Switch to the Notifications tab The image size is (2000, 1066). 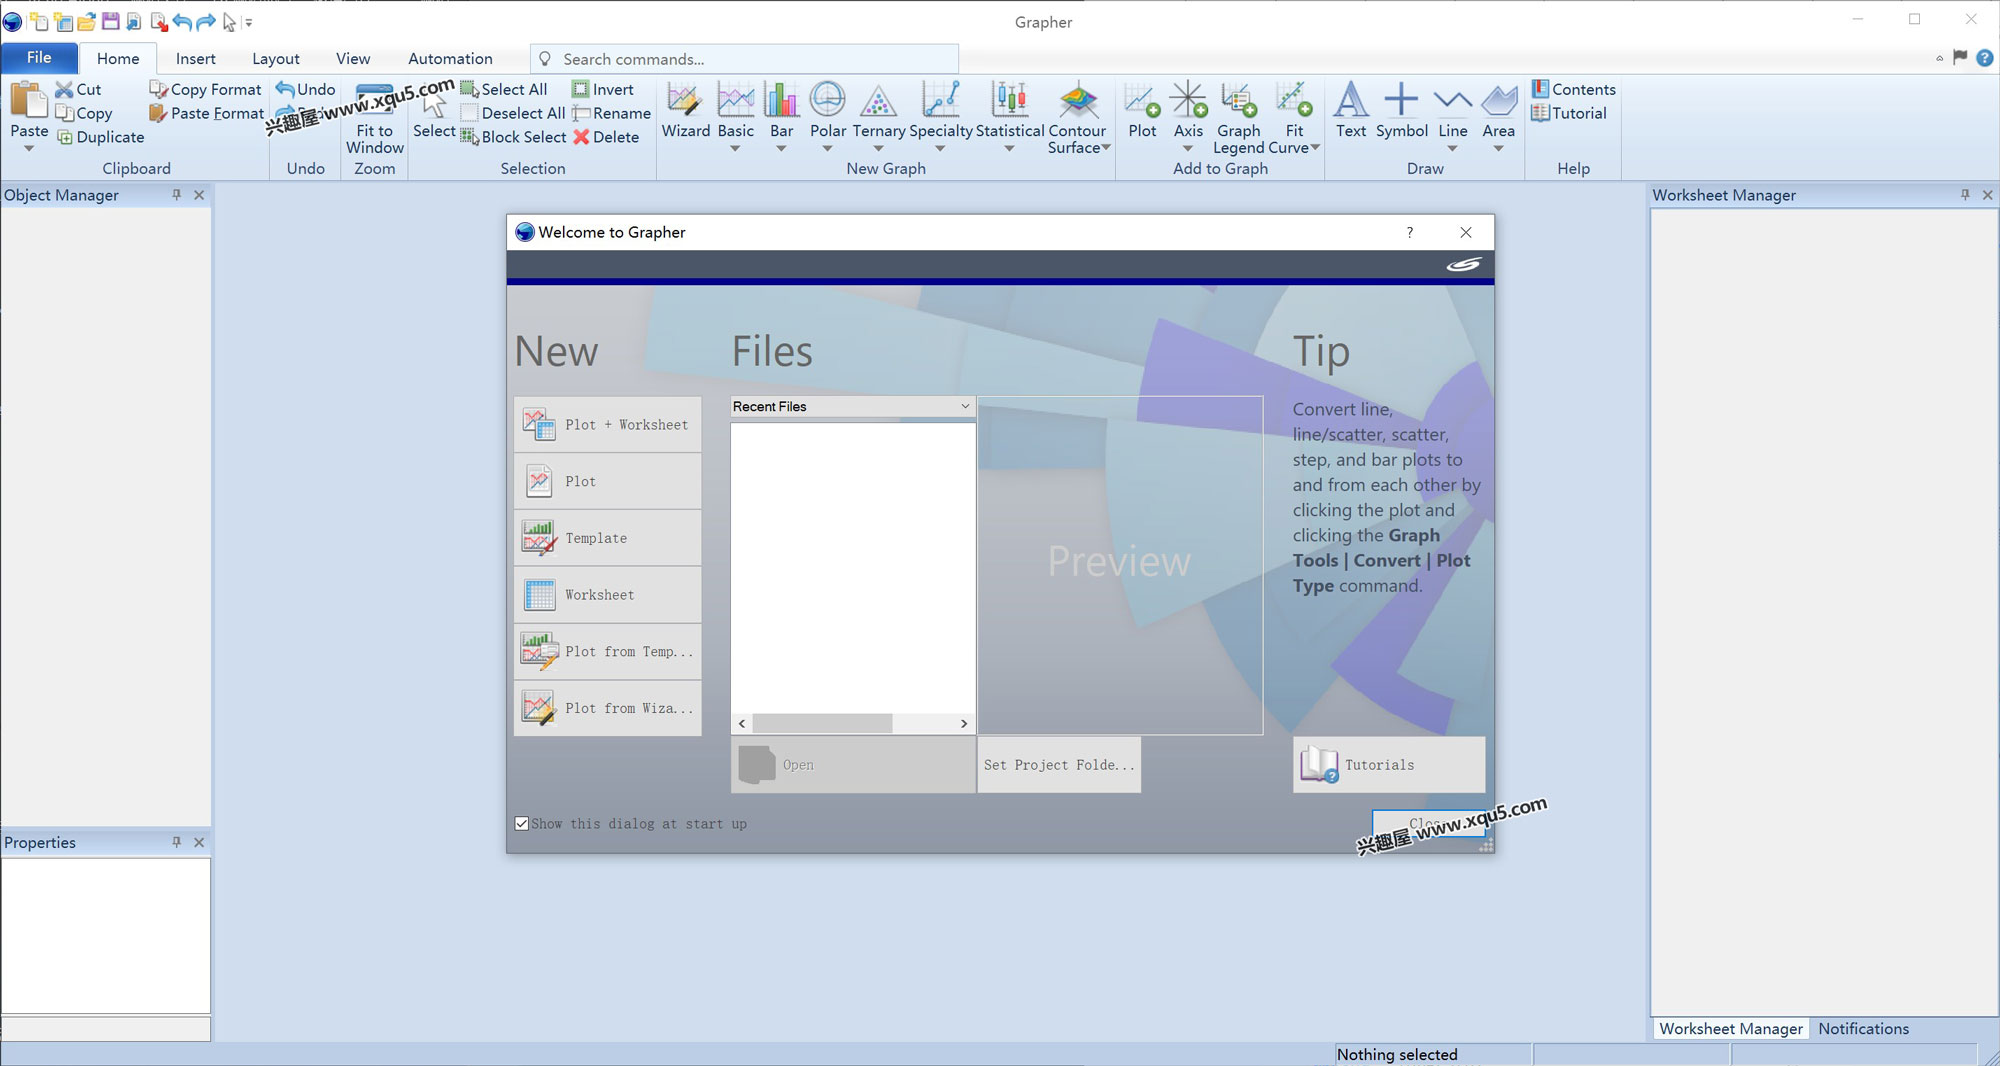(1863, 1028)
